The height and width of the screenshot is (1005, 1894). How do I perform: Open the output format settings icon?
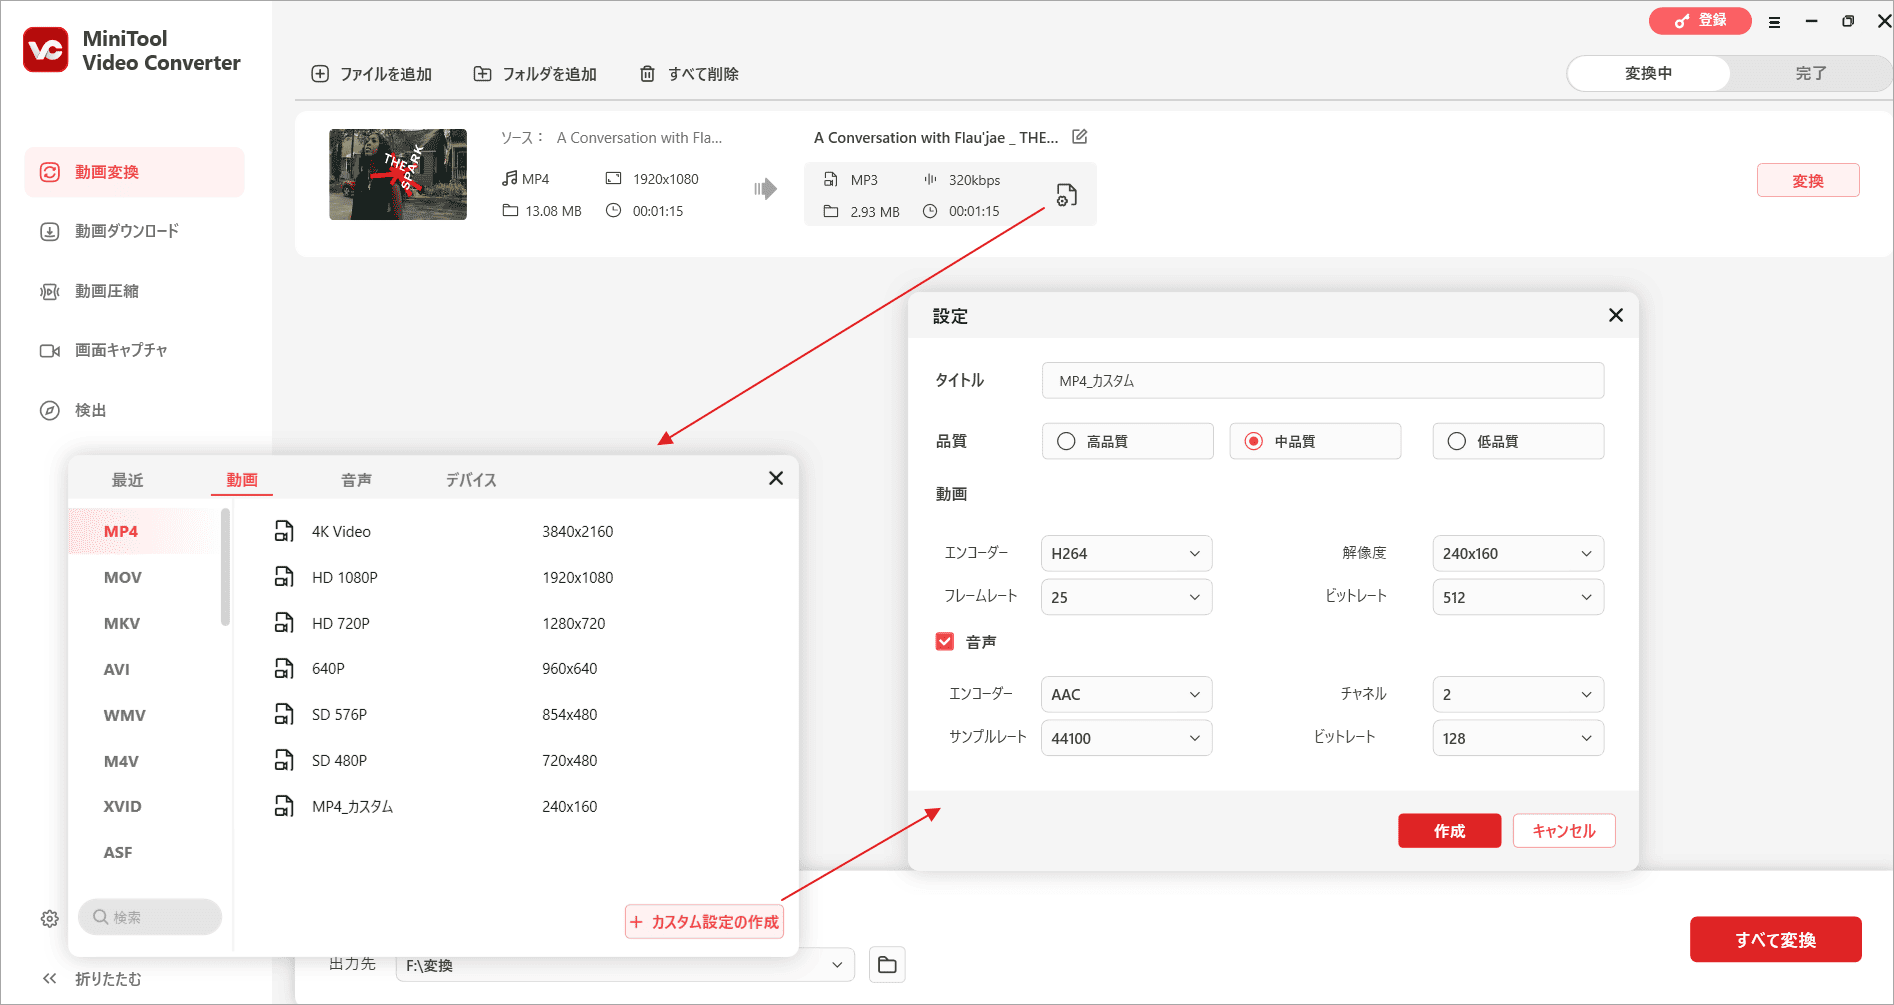[1066, 195]
